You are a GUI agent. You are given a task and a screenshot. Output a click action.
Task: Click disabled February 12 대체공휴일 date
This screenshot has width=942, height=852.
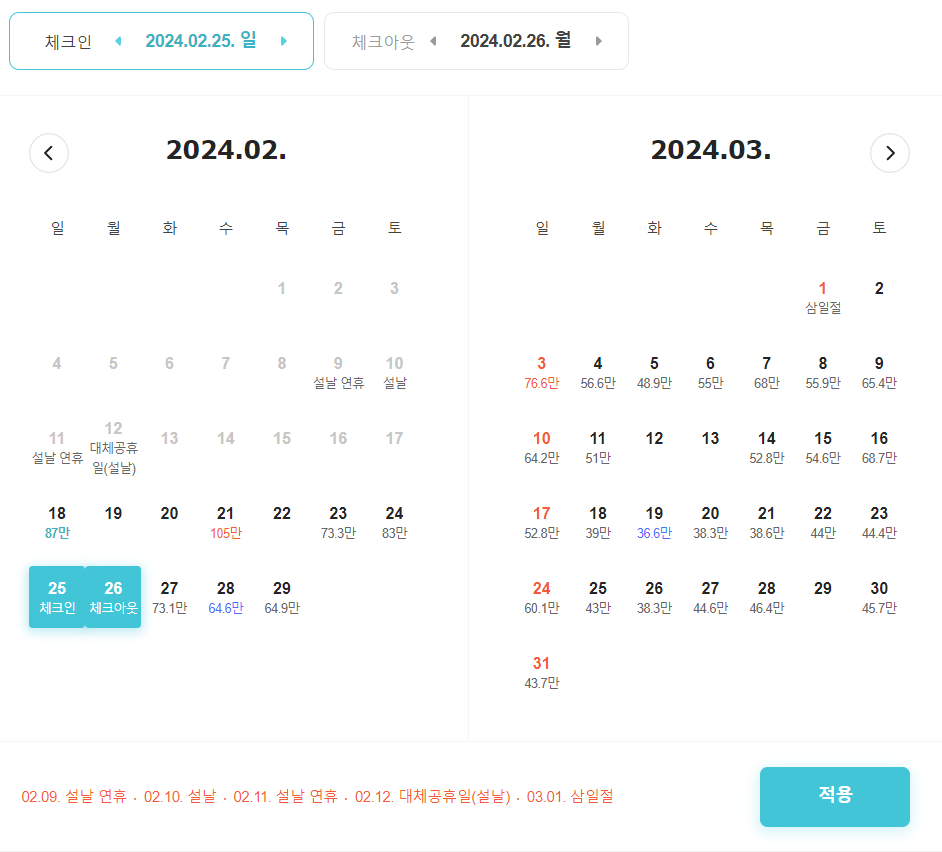click(113, 447)
